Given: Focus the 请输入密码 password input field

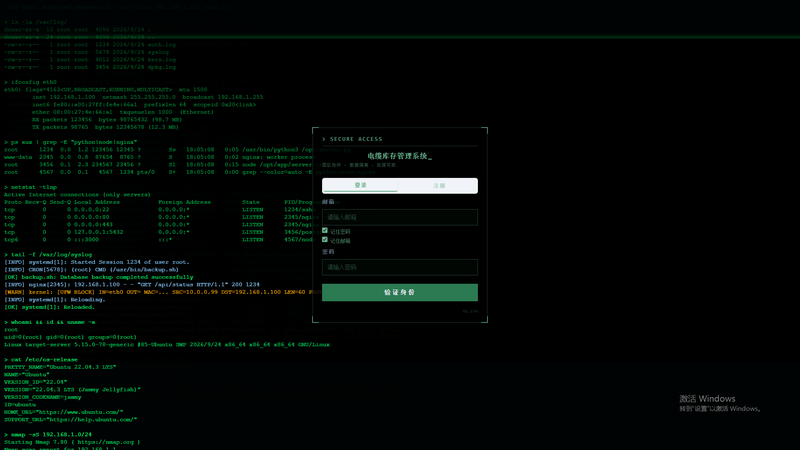Looking at the screenshot, I should point(399,267).
